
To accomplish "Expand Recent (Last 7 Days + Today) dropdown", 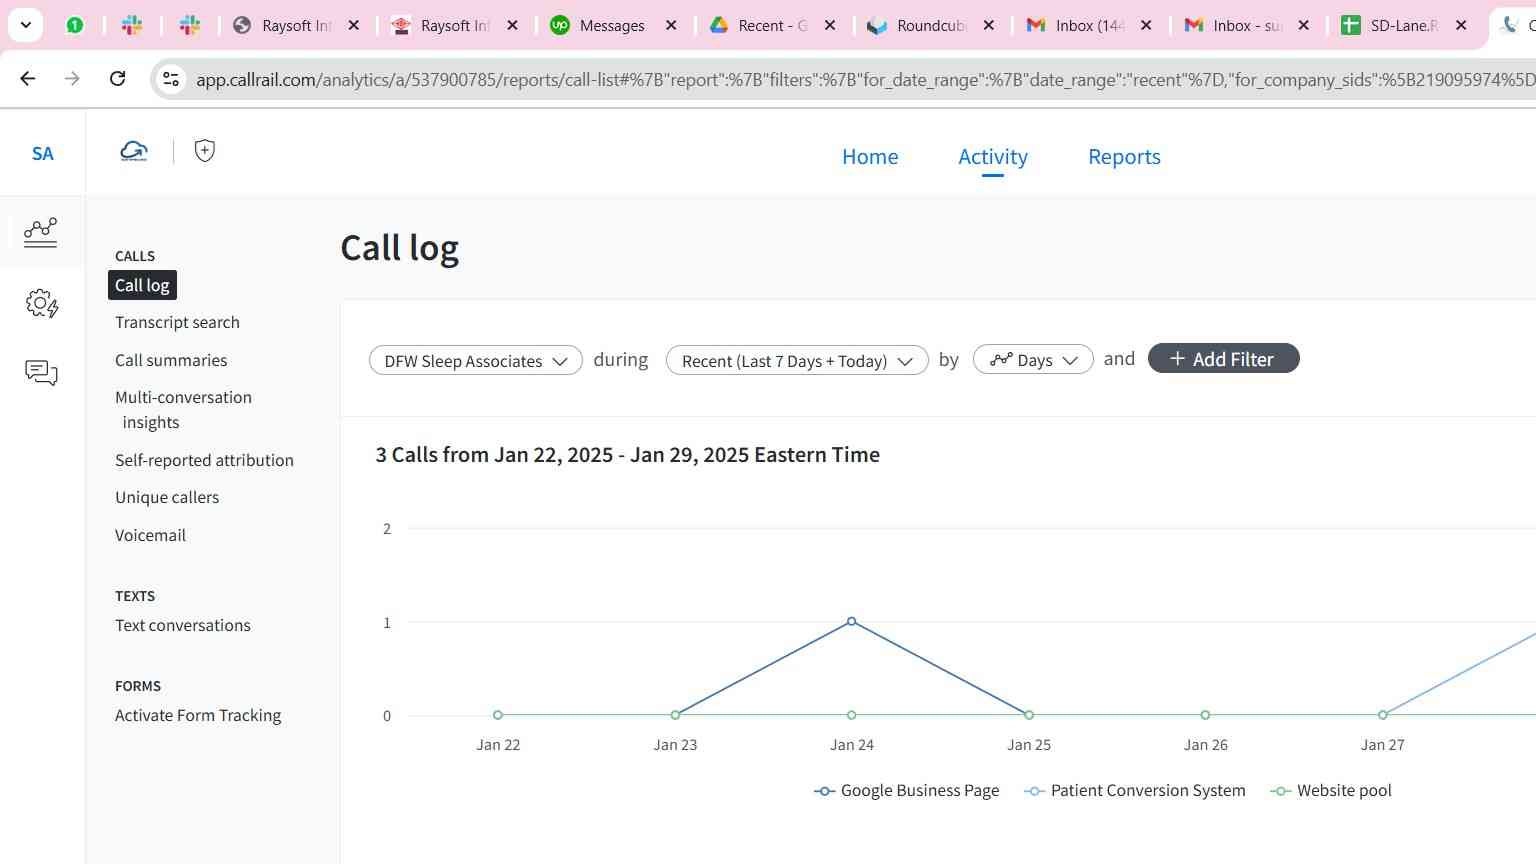I will point(797,361).
